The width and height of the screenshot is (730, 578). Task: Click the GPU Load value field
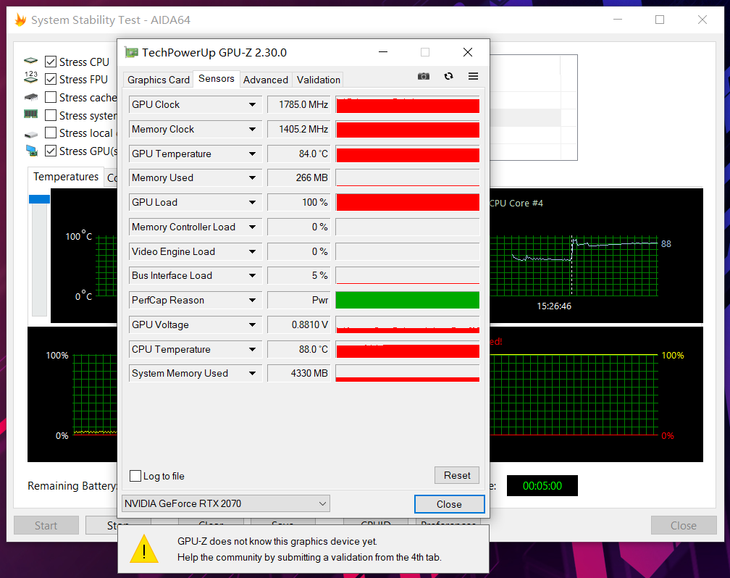(x=298, y=202)
